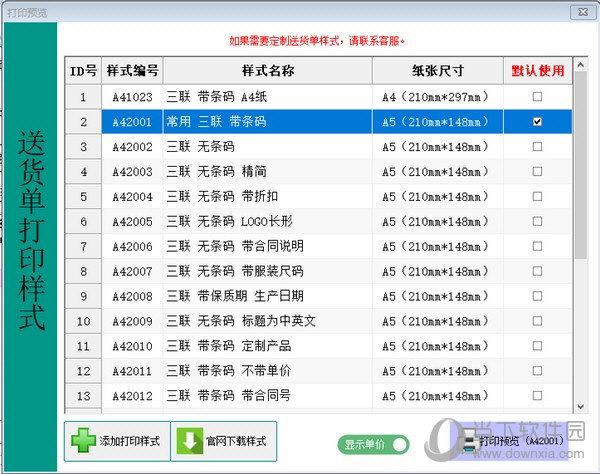Select row header number 2
This screenshot has height=474, width=600.
pos(83,122)
